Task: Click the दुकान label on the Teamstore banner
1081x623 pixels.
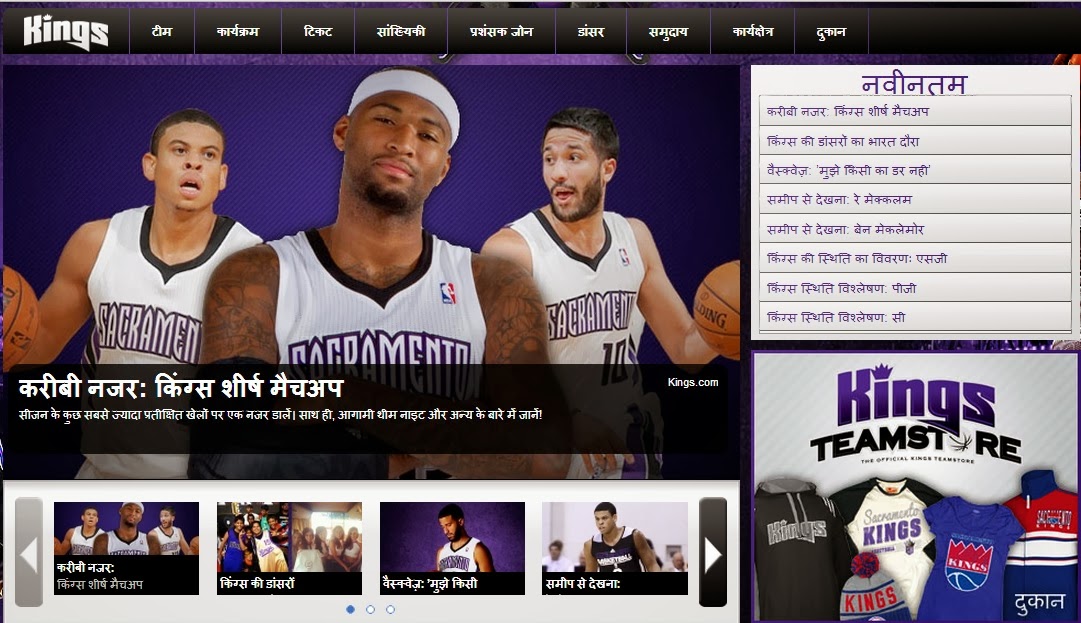Action: pyautogui.click(x=1039, y=602)
